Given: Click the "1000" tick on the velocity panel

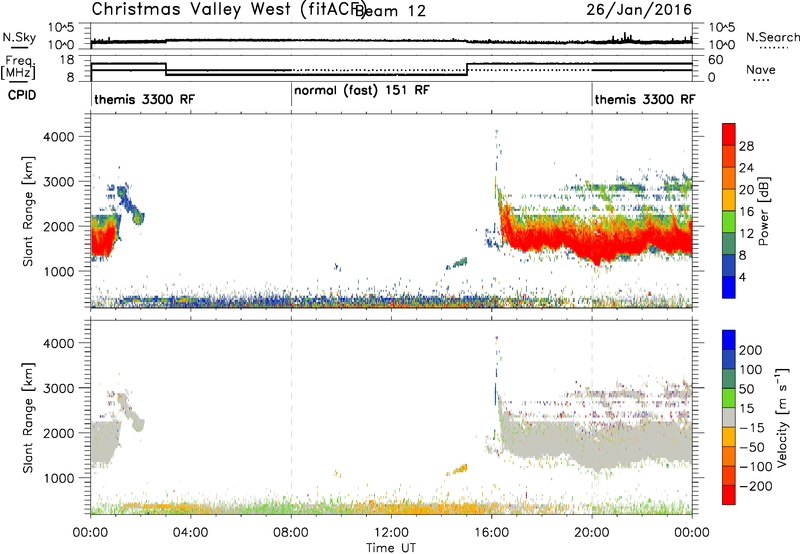Looking at the screenshot, I should 58,478.
